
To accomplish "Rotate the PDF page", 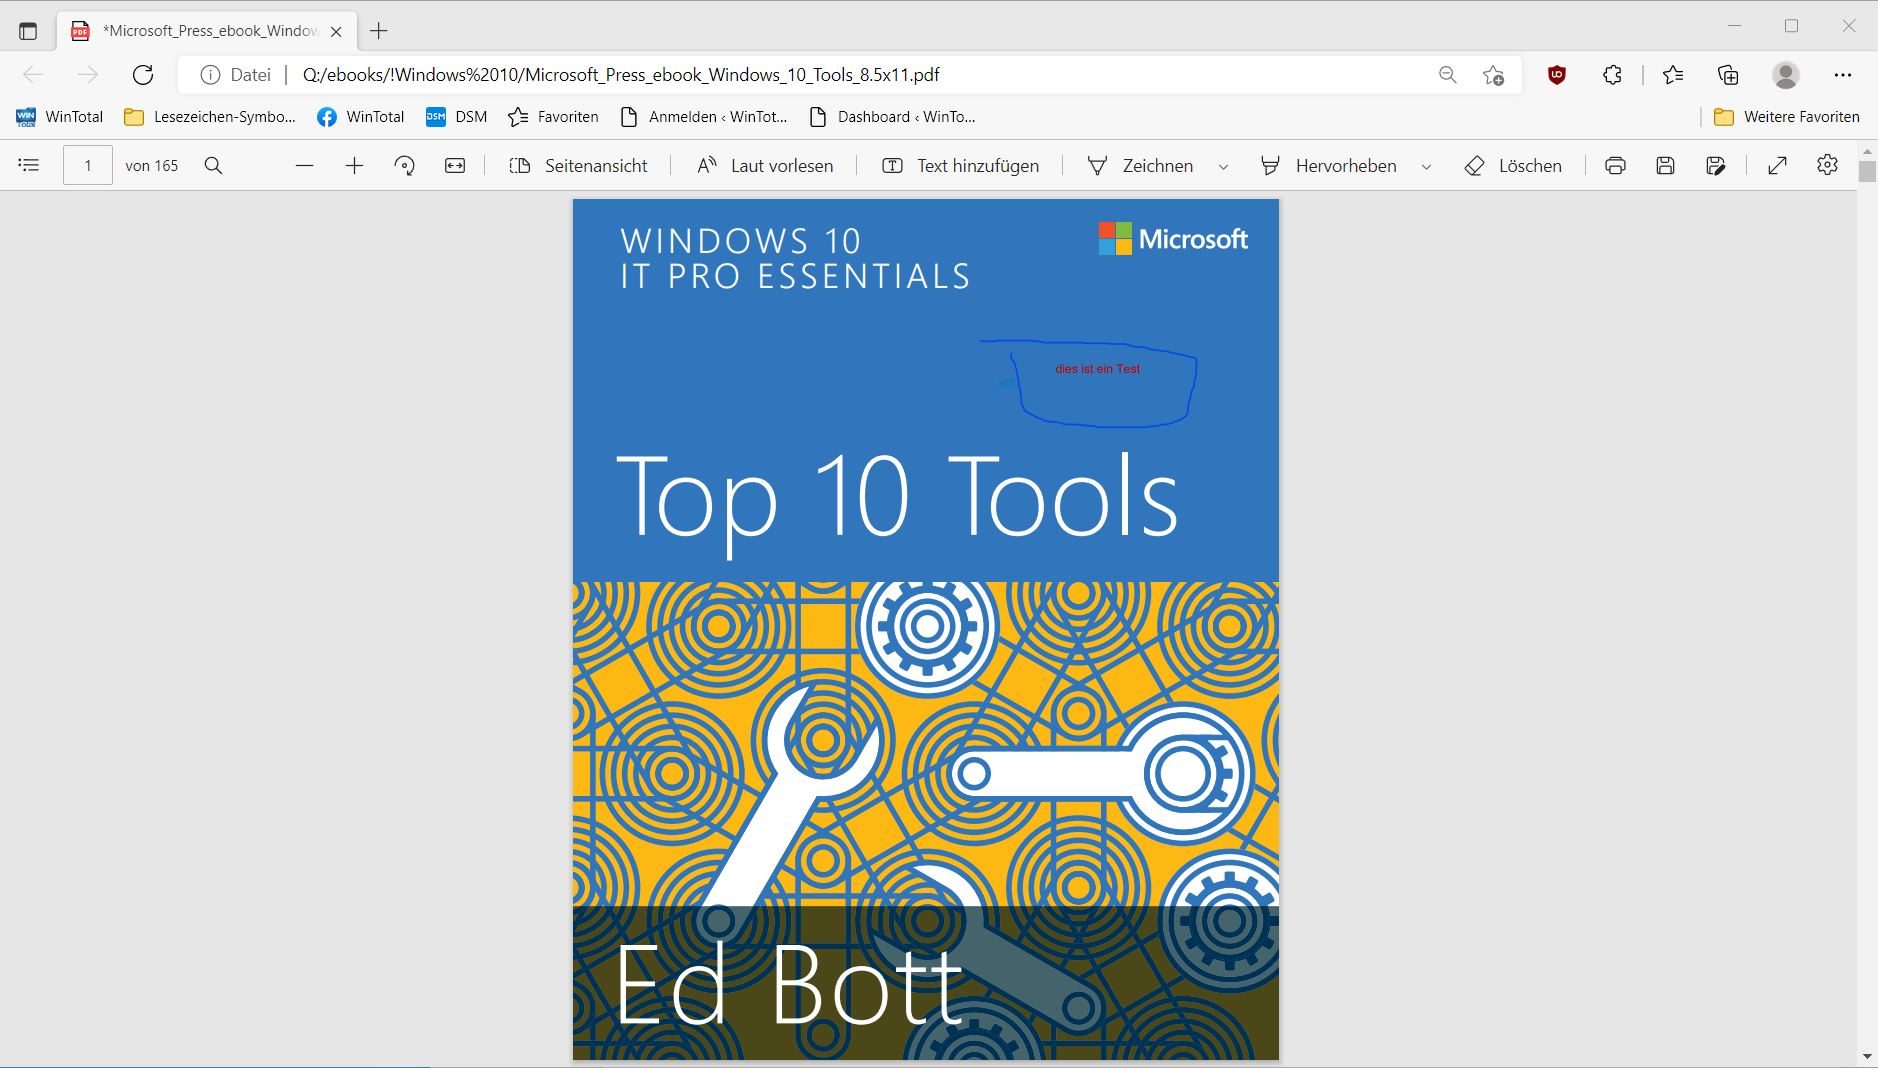I will point(404,165).
